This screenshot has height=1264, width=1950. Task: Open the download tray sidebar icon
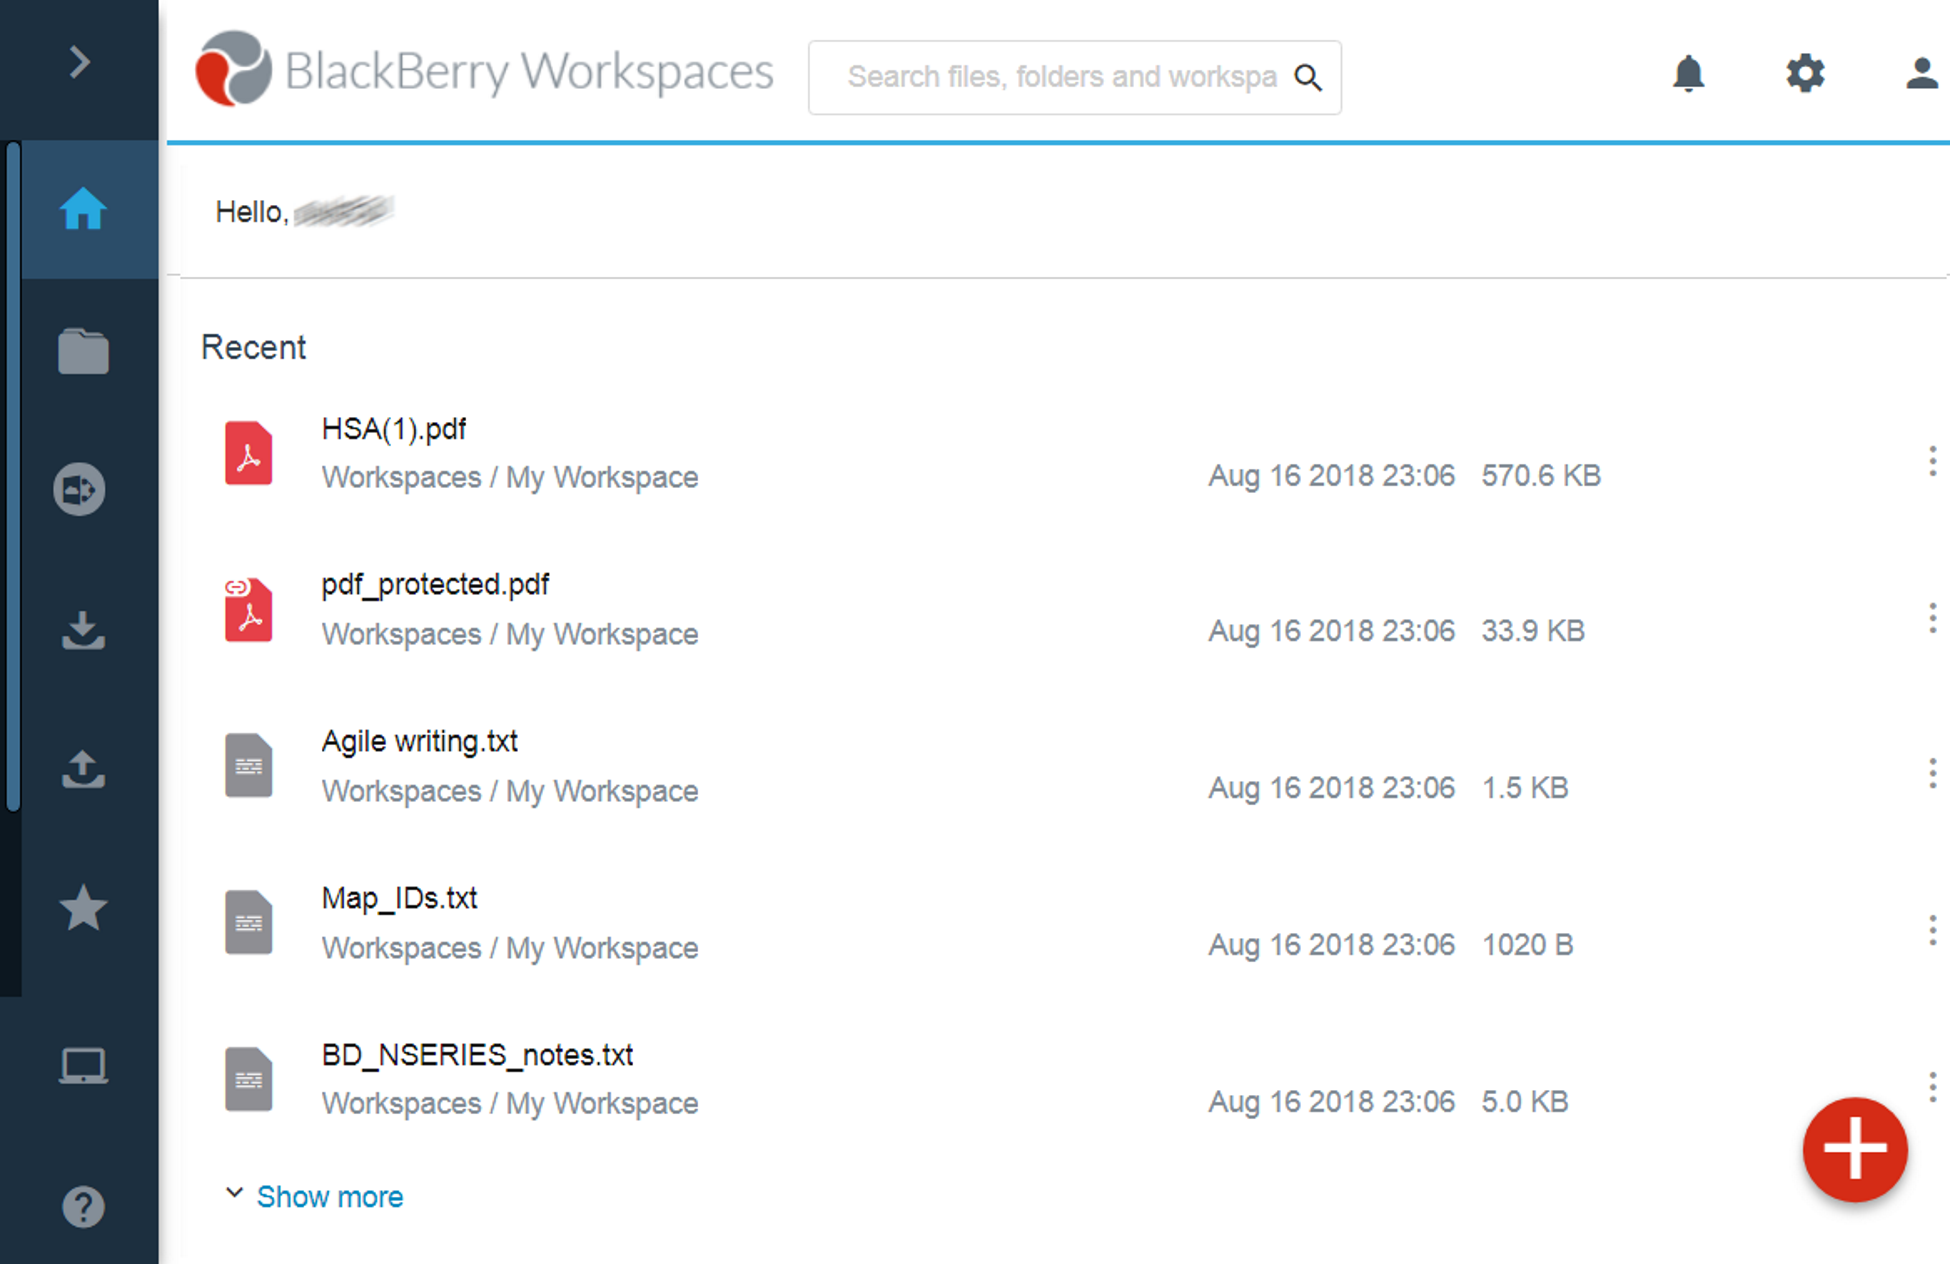pyautogui.click(x=83, y=630)
